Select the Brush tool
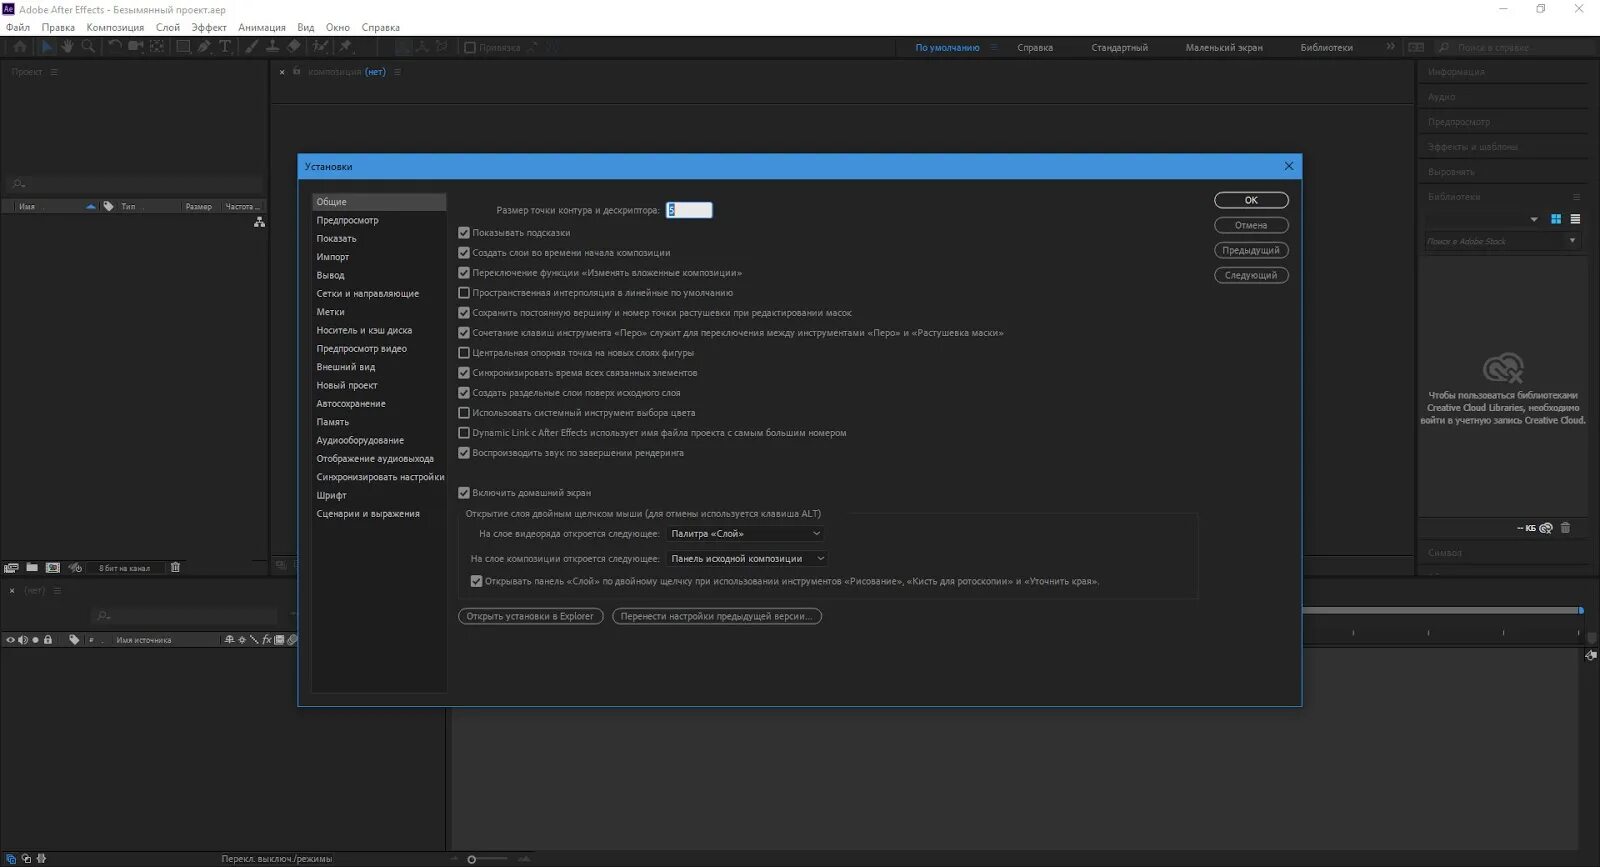This screenshot has height=867, width=1600. pos(251,47)
